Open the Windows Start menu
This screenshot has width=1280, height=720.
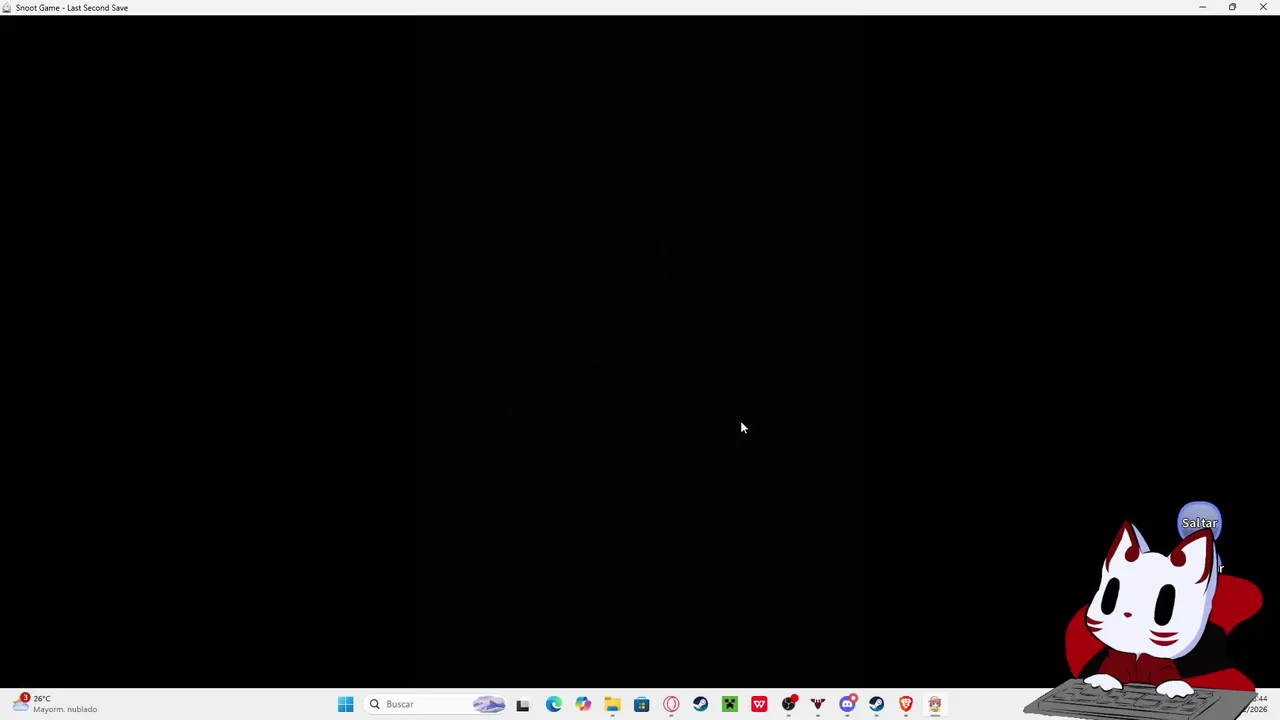[345, 704]
